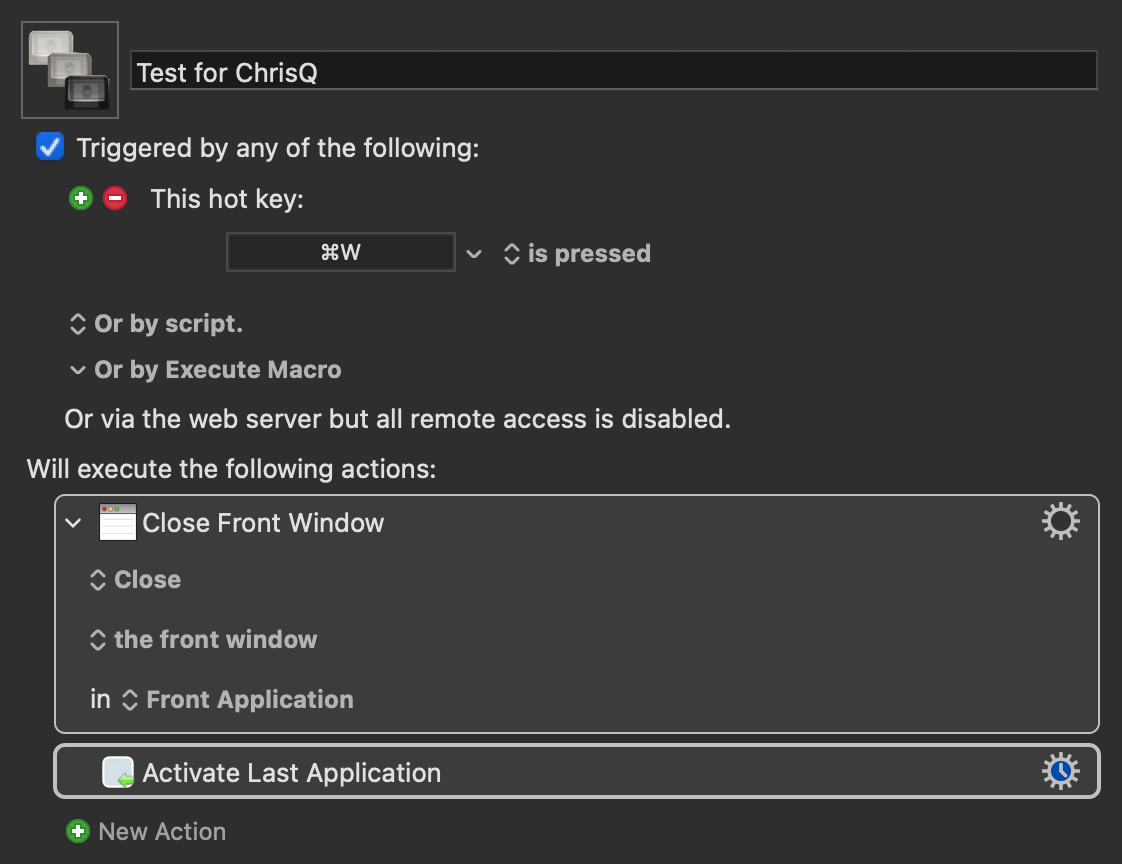Change the 'Close' operation popup
Viewport: 1122px width, 864px height.
click(136, 580)
